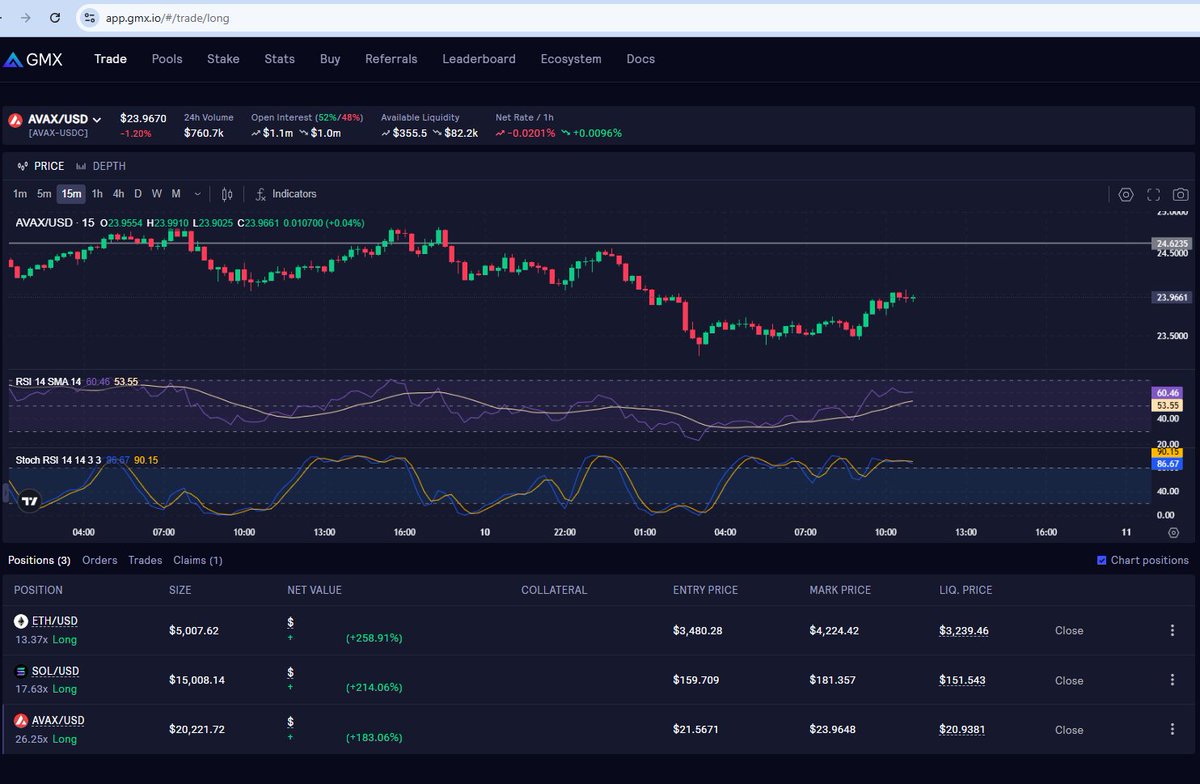
Task: Open the Ecosystem page
Action: click(x=571, y=59)
